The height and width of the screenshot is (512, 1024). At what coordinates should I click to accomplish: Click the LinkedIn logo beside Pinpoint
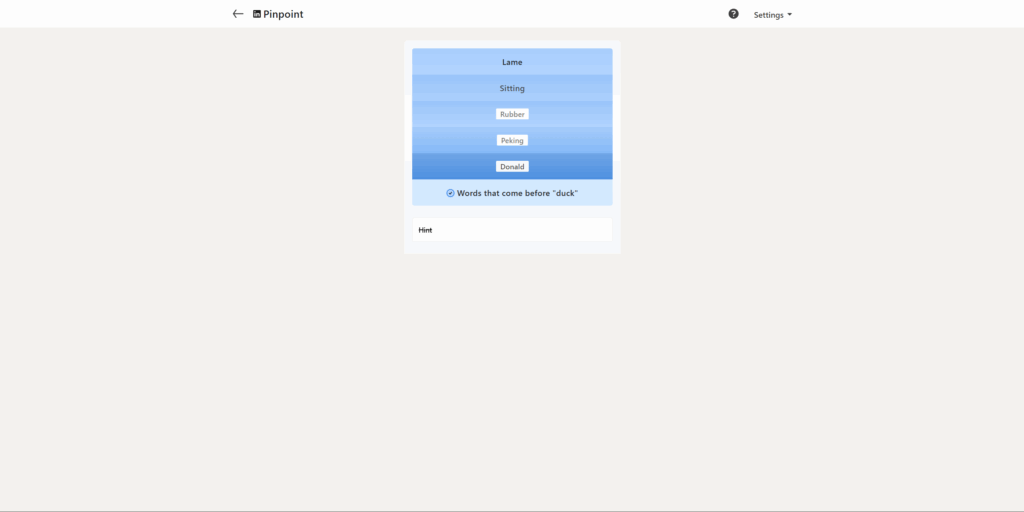click(257, 14)
